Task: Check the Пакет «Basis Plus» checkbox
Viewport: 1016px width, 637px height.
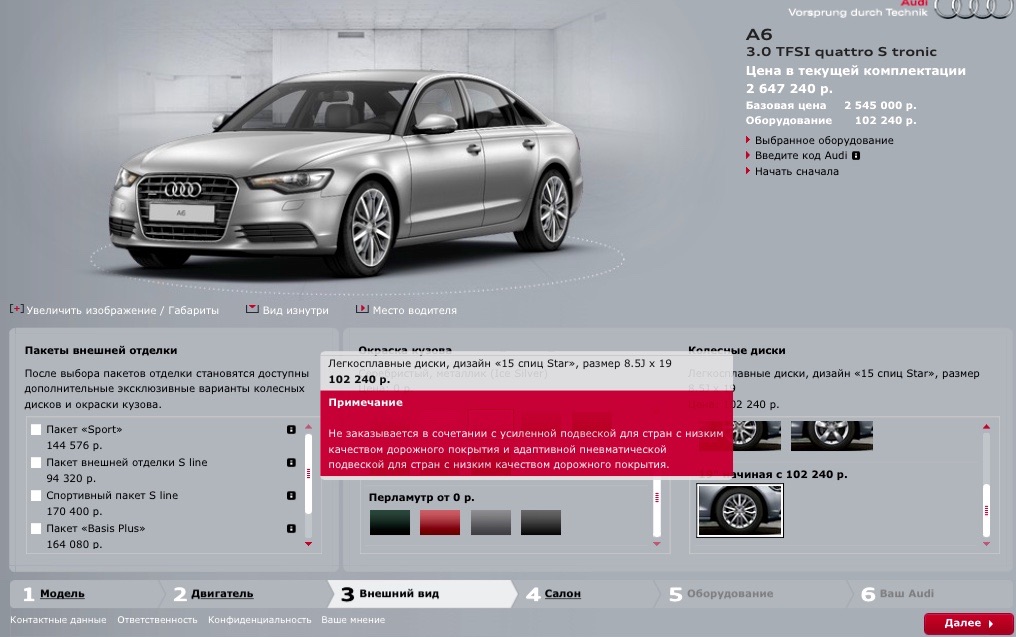Action: 36,529
